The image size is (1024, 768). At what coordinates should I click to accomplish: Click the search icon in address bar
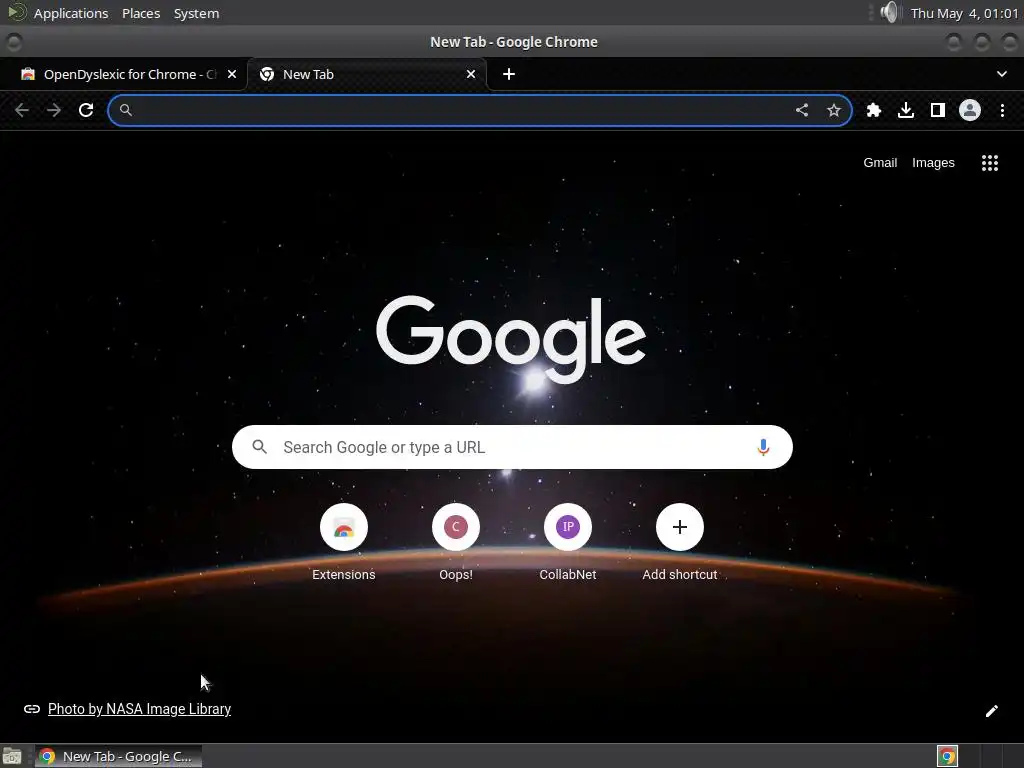(x=126, y=110)
